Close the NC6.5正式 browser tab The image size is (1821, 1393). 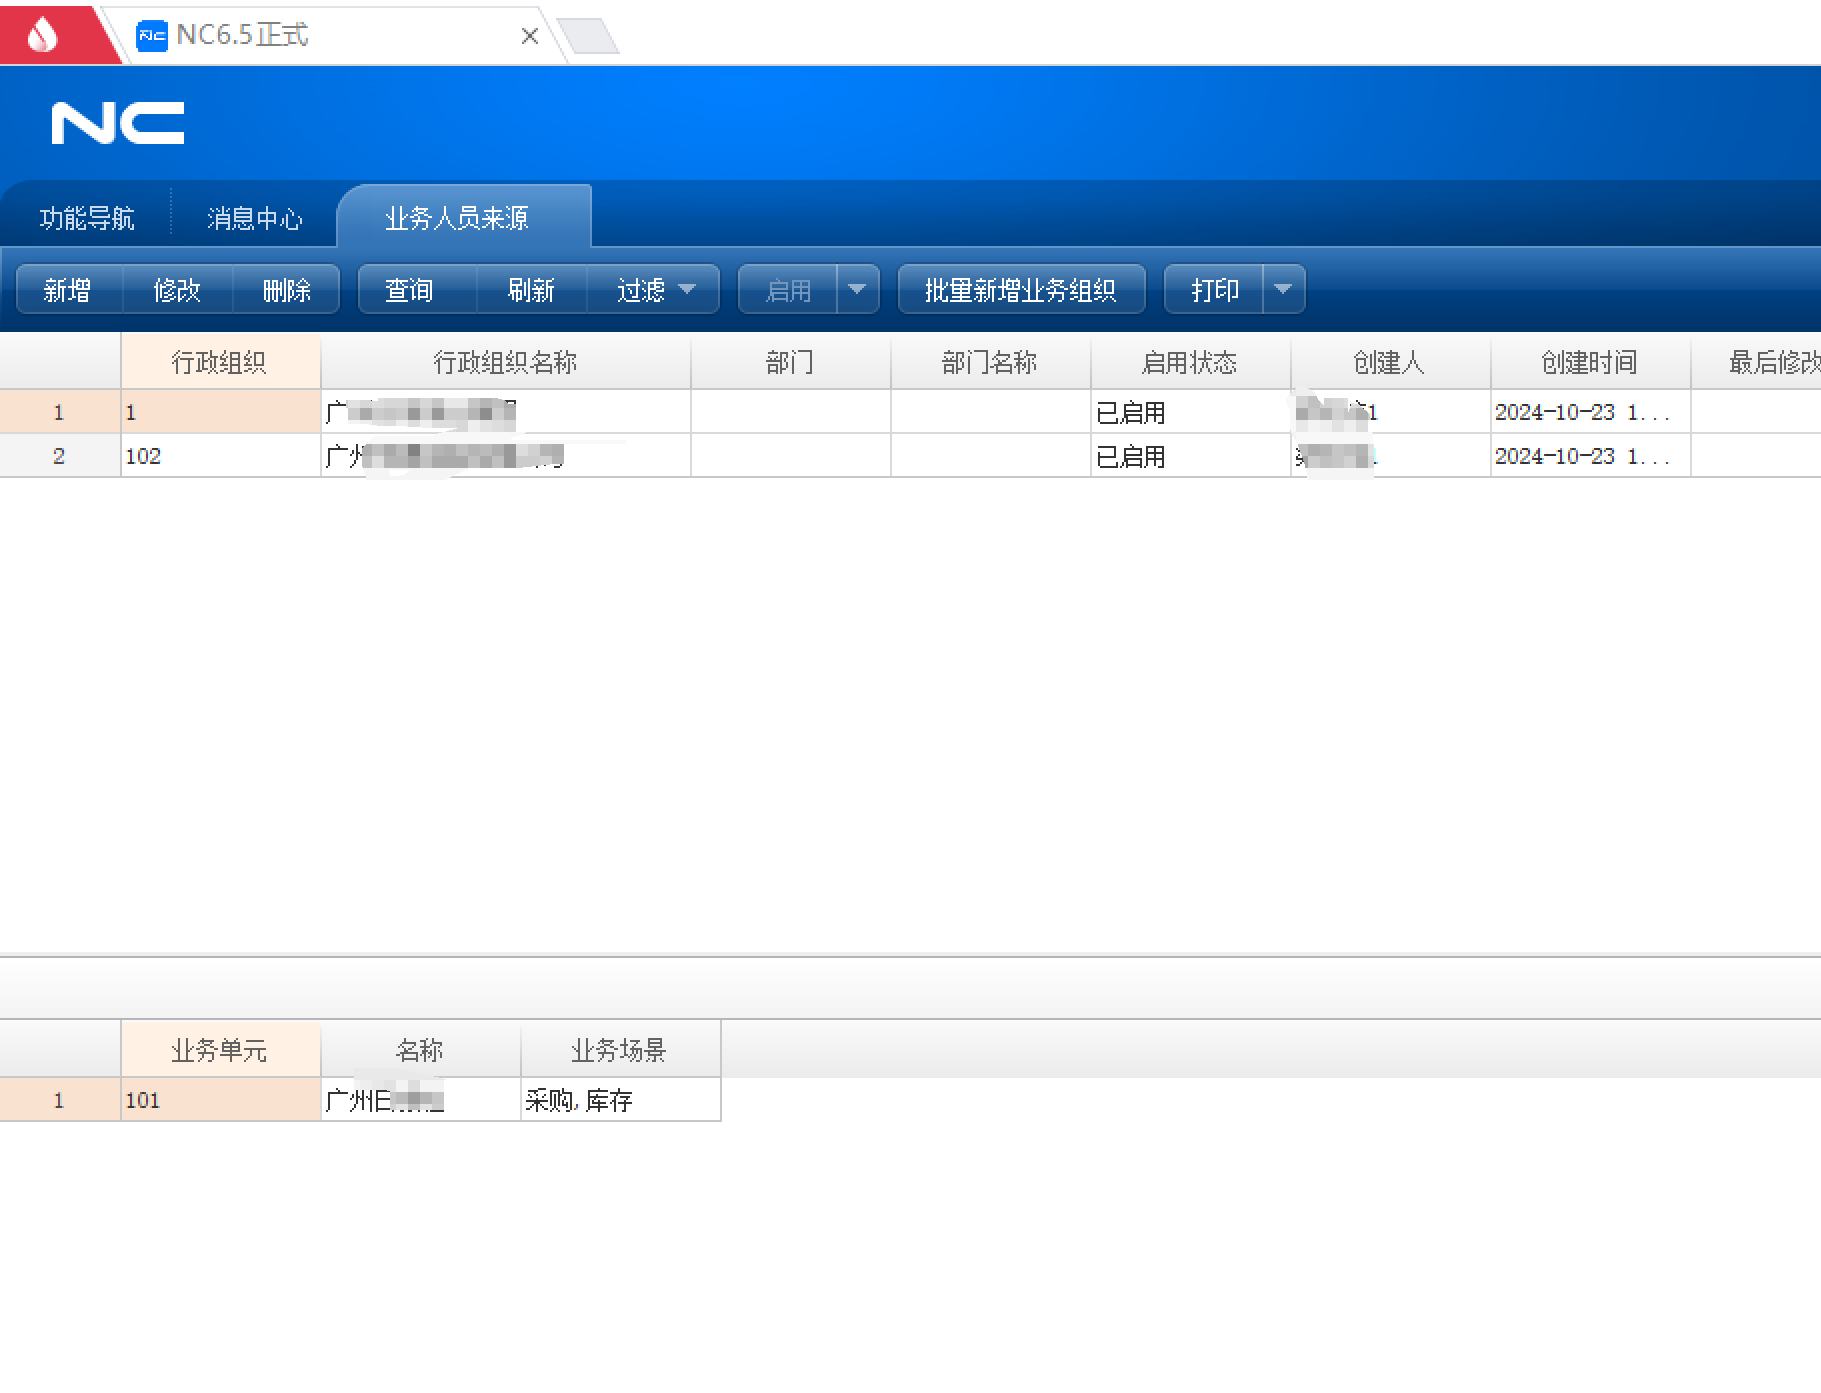530,37
